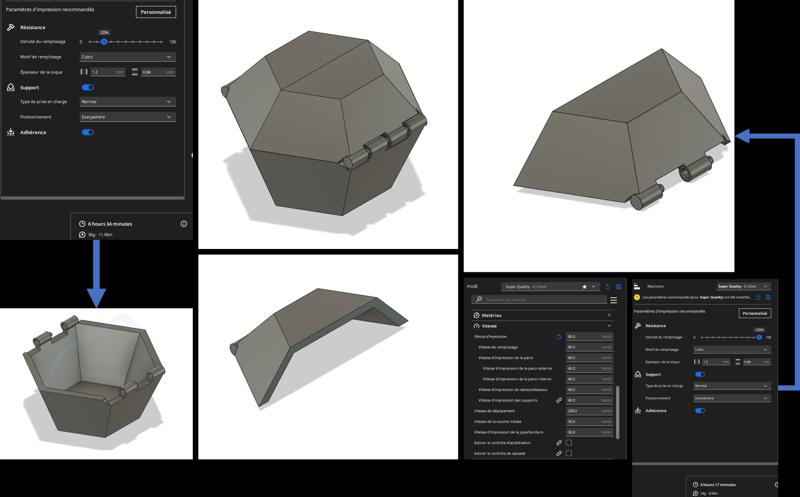
Task: Click the folded lid panel model image
Action: (328, 357)
